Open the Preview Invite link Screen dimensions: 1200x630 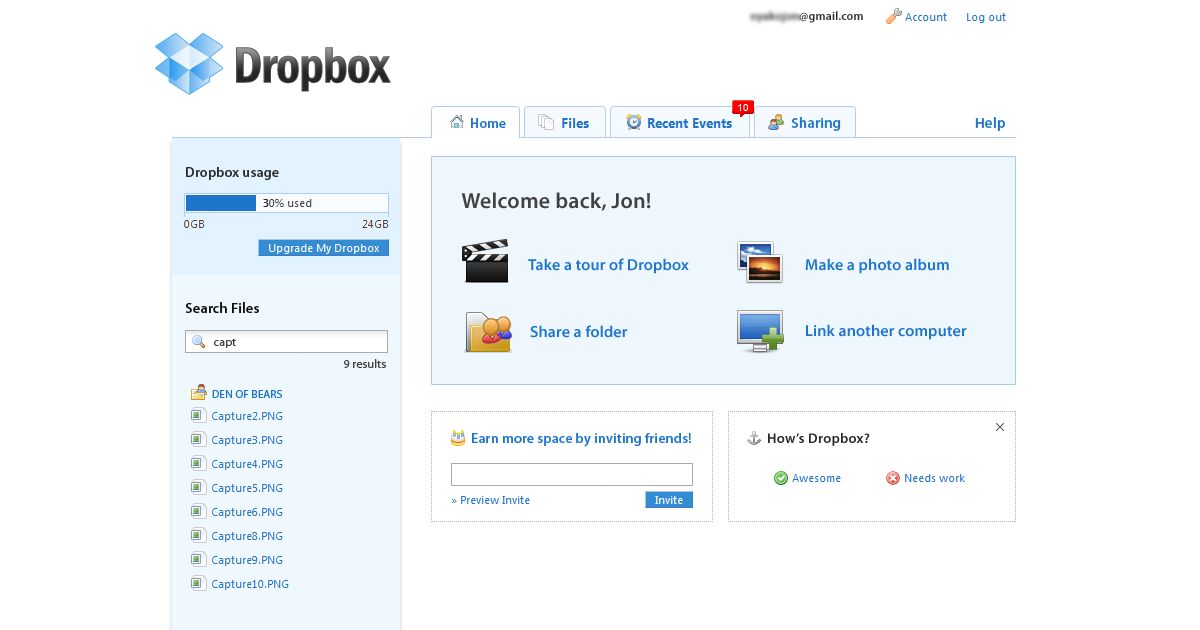(x=493, y=500)
